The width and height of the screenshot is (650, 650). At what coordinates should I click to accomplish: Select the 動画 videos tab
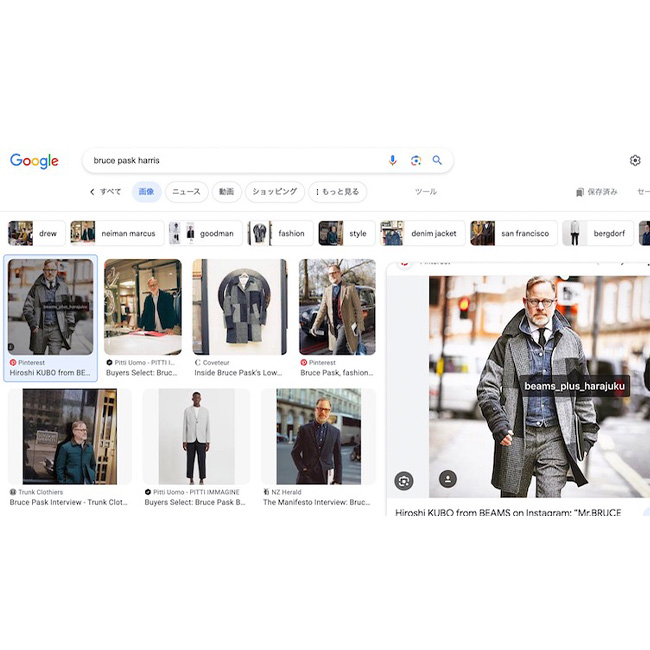[227, 192]
